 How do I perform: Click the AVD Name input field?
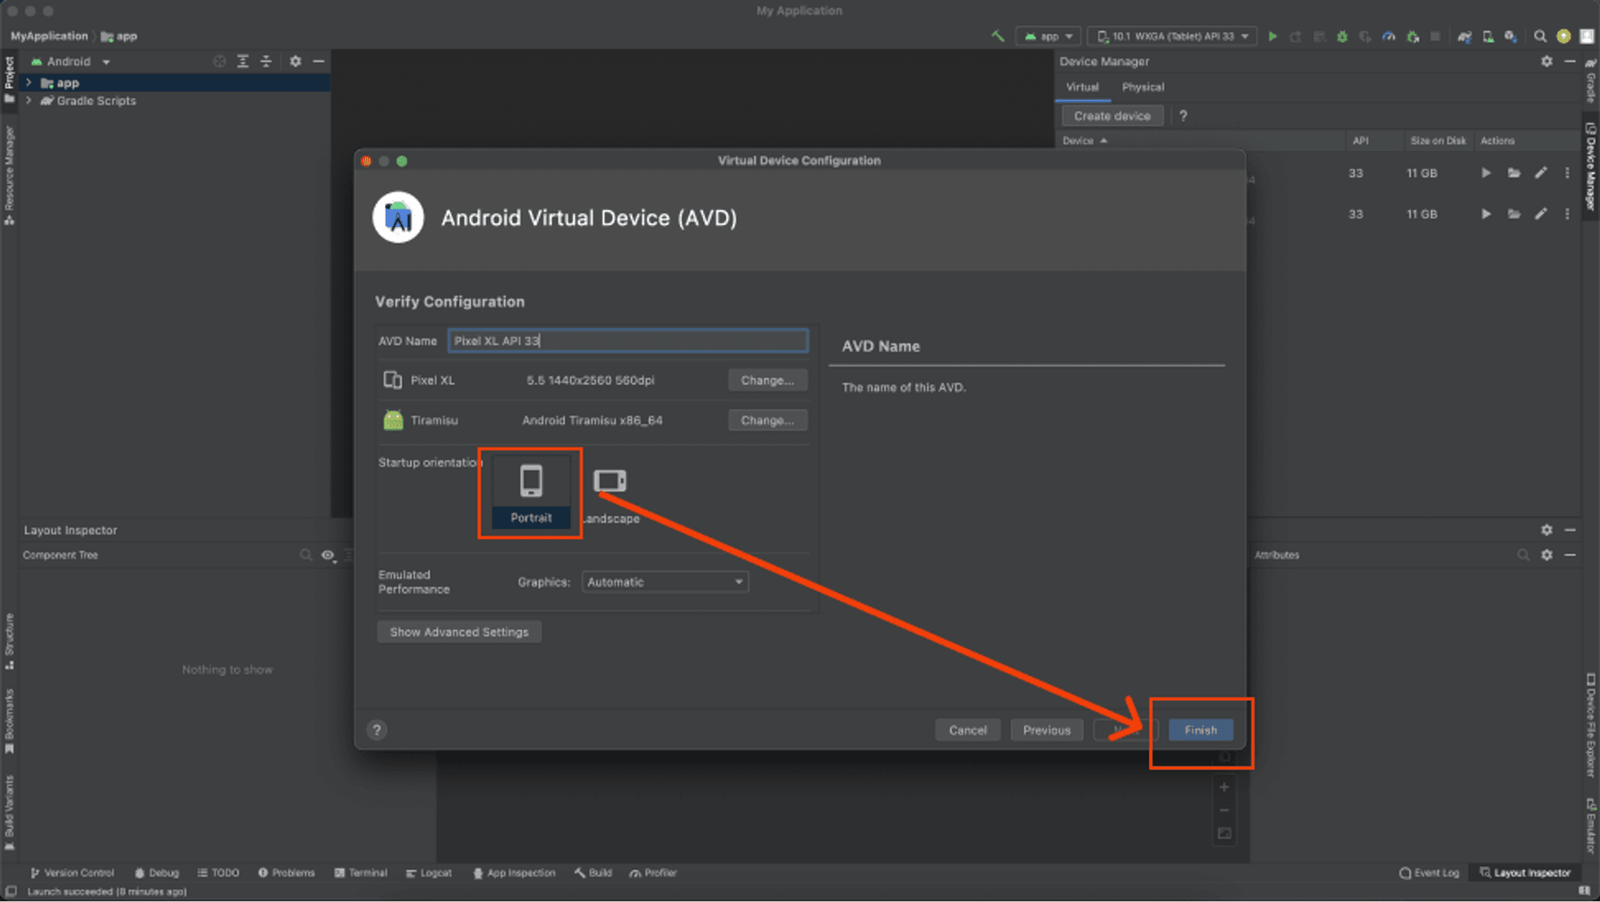click(x=628, y=341)
